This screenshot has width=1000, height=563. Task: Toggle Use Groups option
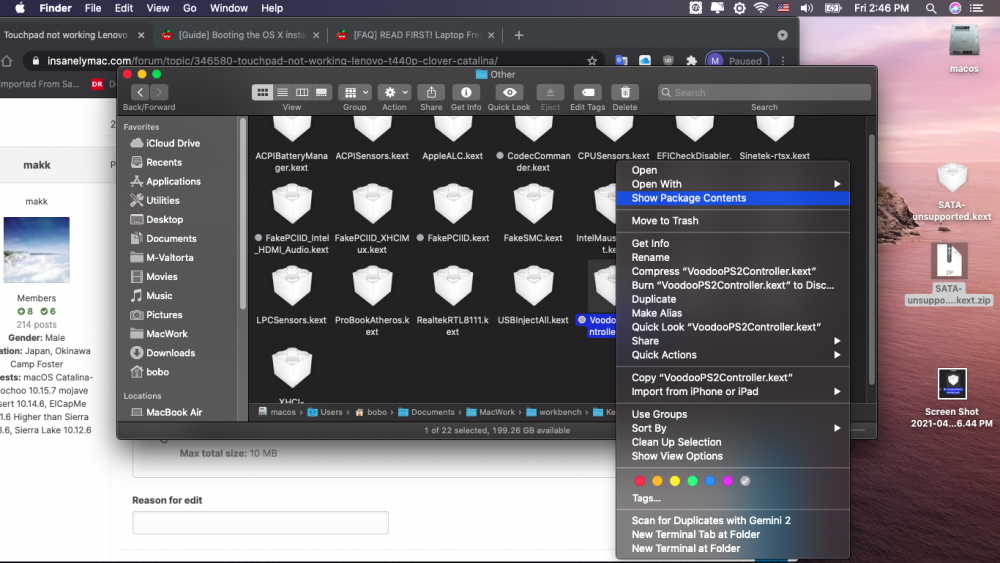pyautogui.click(x=733, y=414)
